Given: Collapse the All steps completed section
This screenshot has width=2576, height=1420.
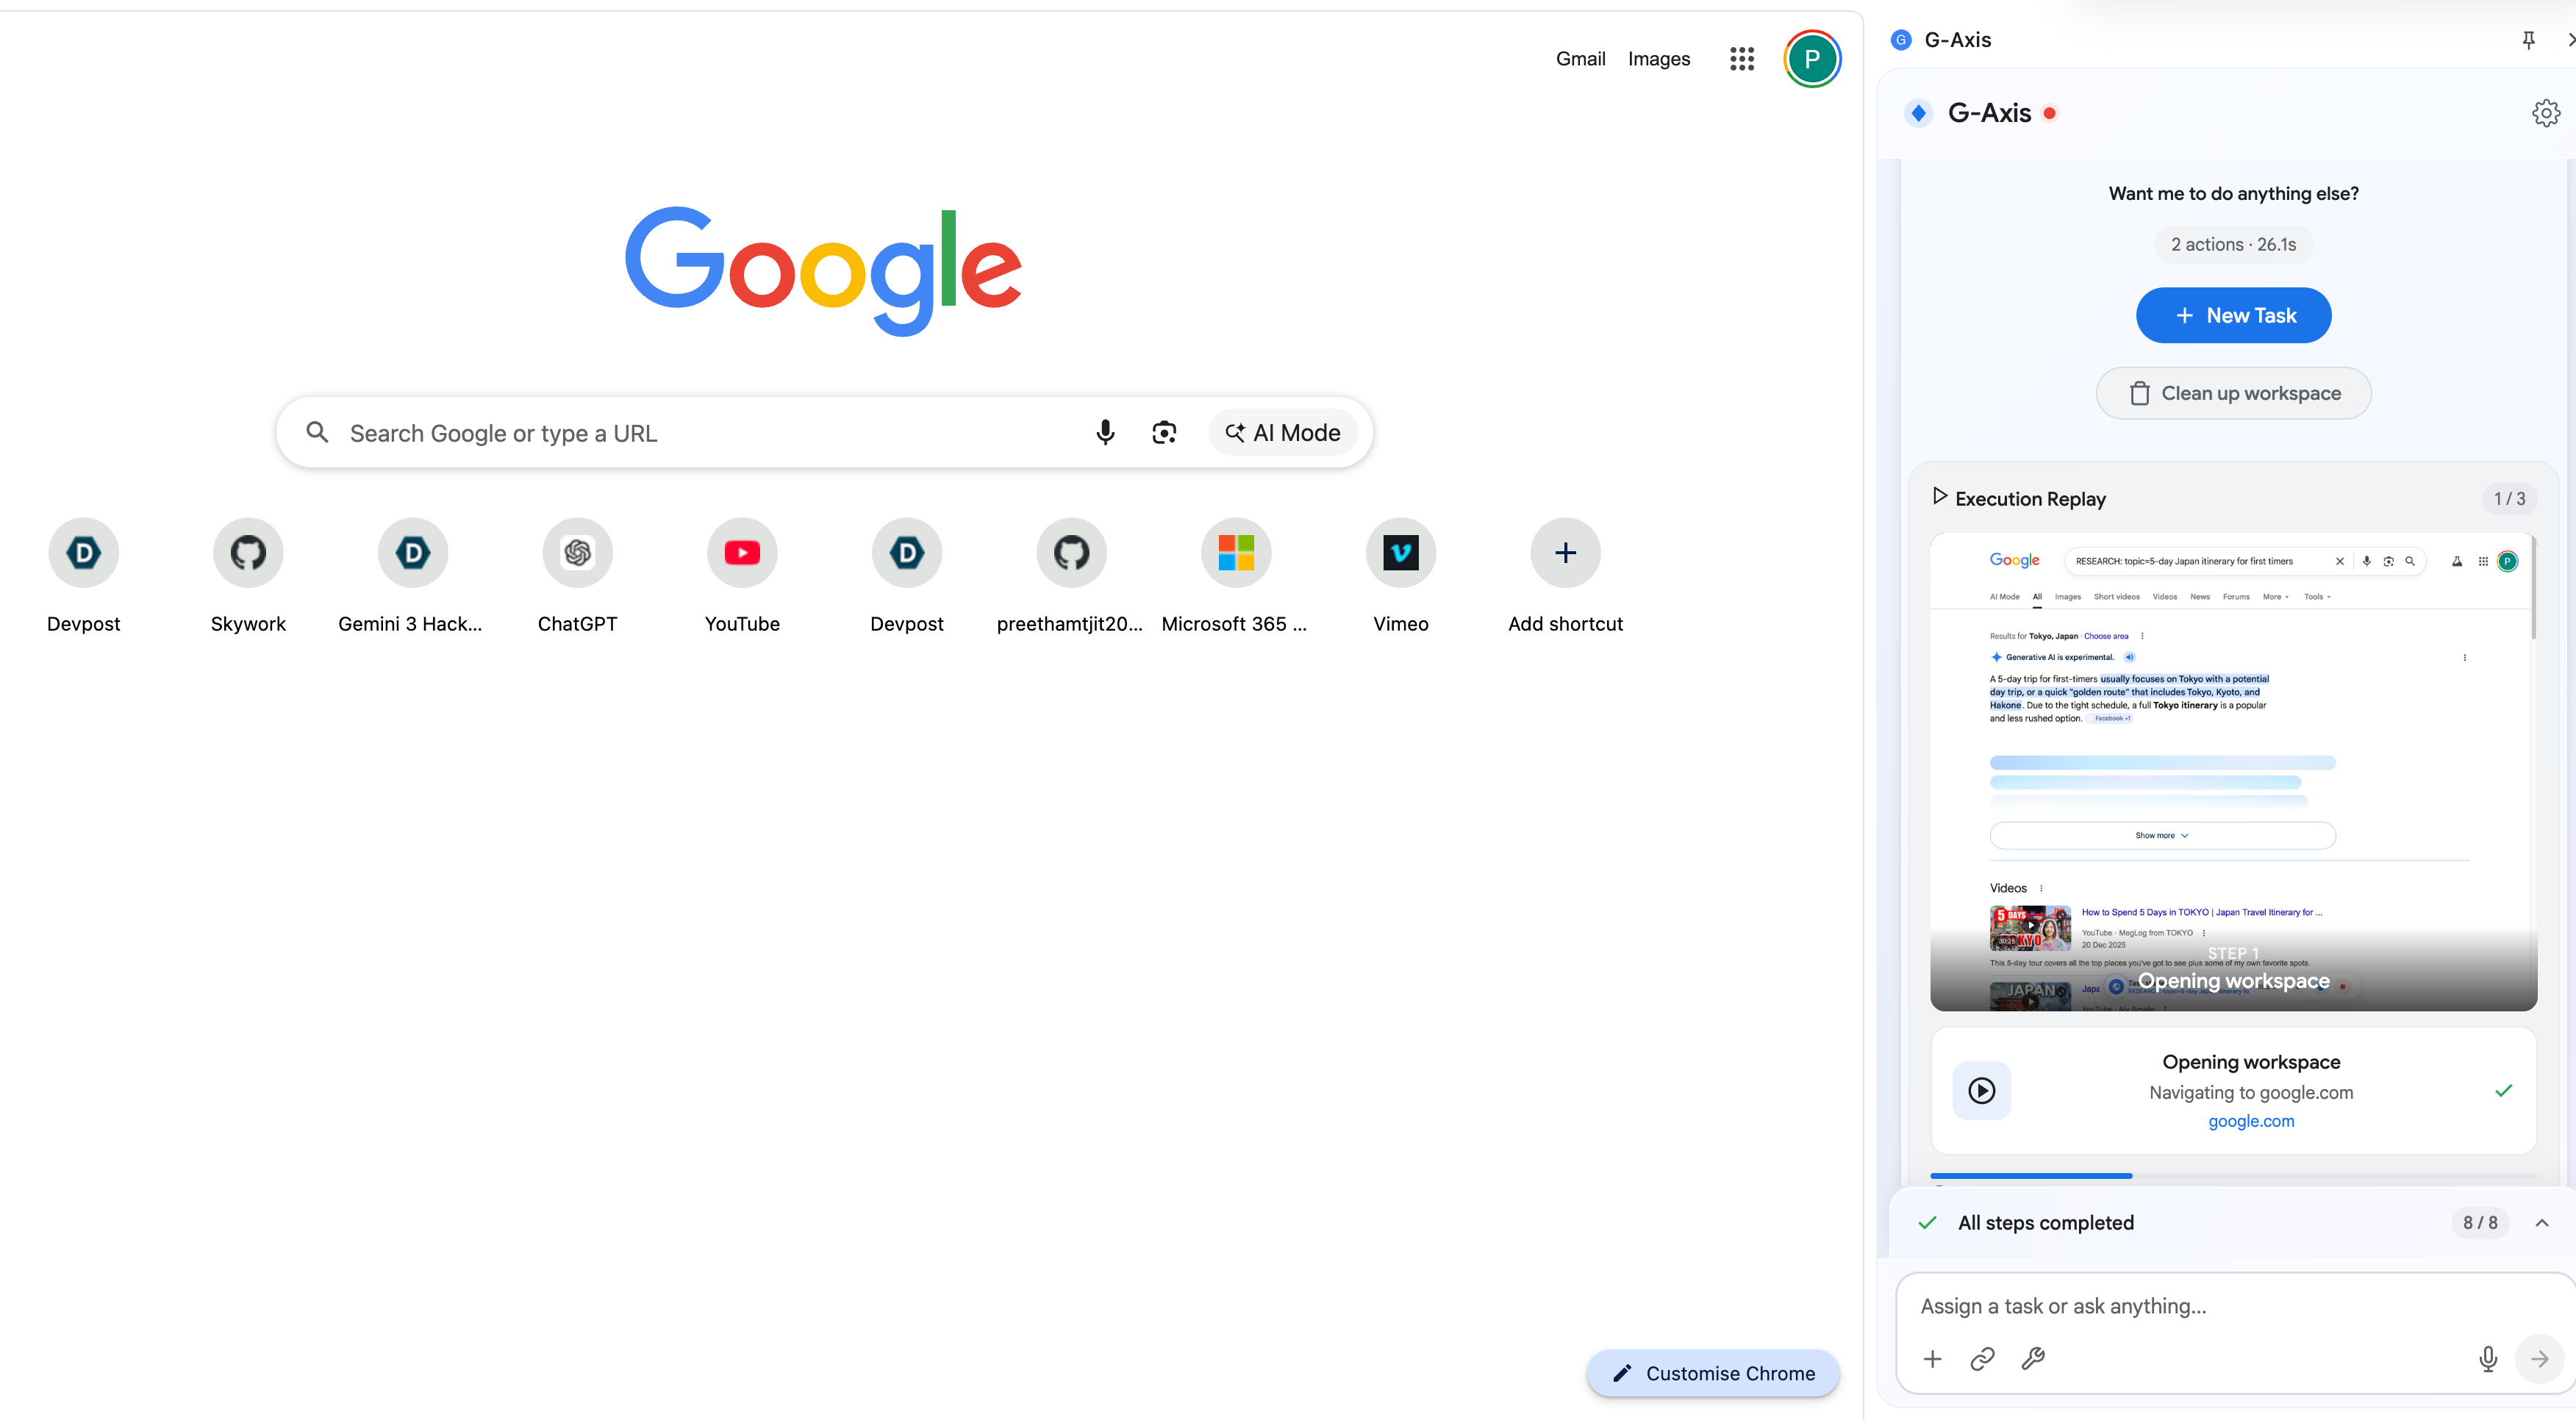Looking at the screenshot, I should coord(2541,1222).
